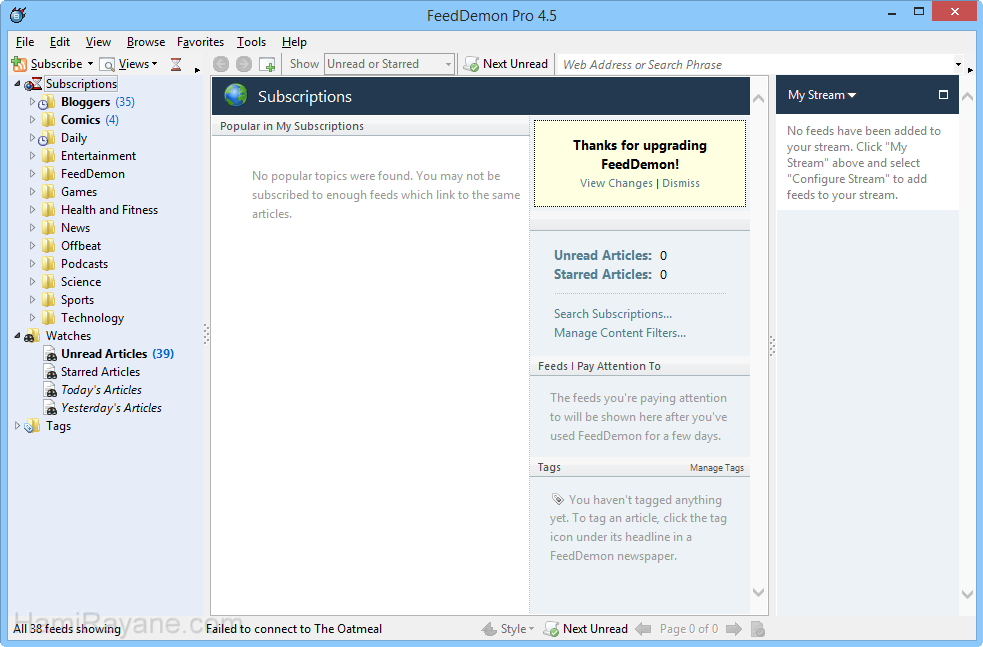The image size is (983, 647).
Task: Open Manage Content Filters link
Action: [619, 333]
